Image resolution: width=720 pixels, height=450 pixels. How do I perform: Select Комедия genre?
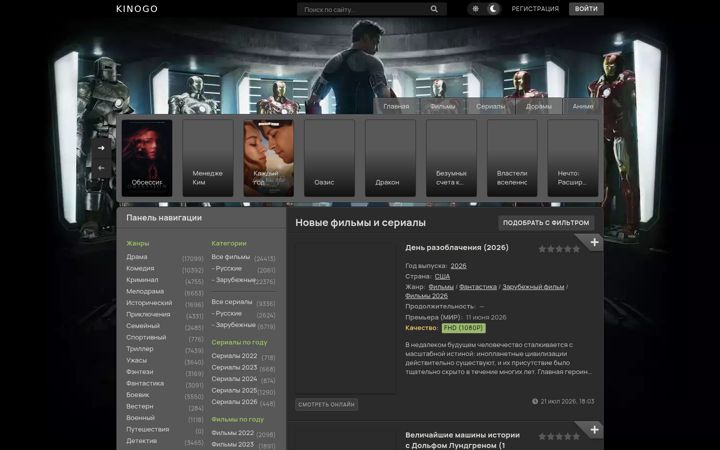[140, 268]
